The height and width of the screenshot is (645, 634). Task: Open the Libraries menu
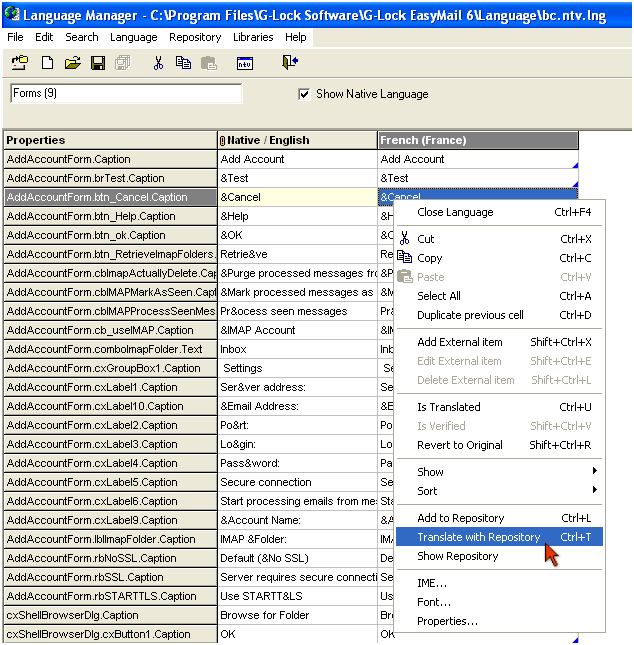click(x=253, y=37)
